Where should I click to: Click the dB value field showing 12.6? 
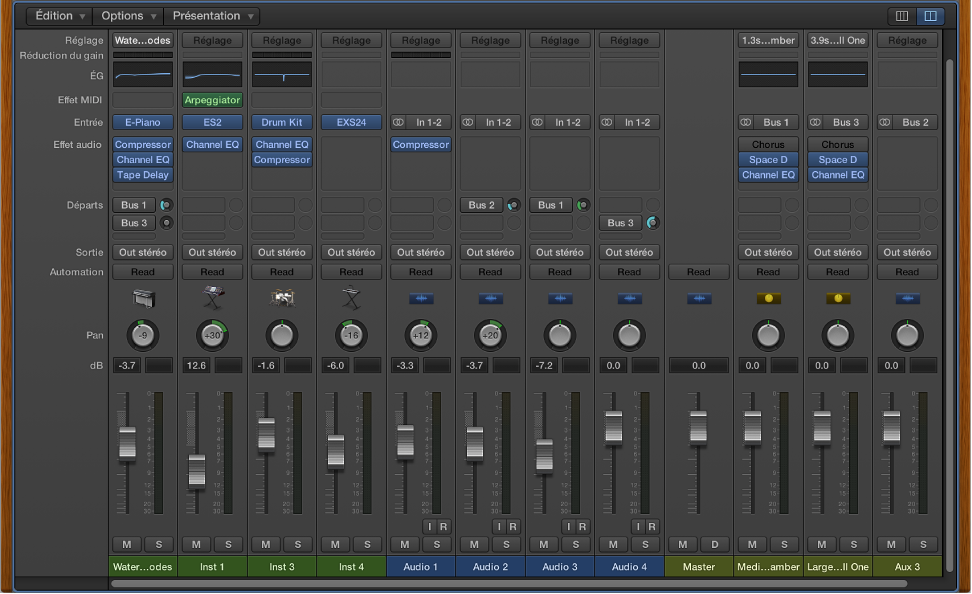coord(196,365)
